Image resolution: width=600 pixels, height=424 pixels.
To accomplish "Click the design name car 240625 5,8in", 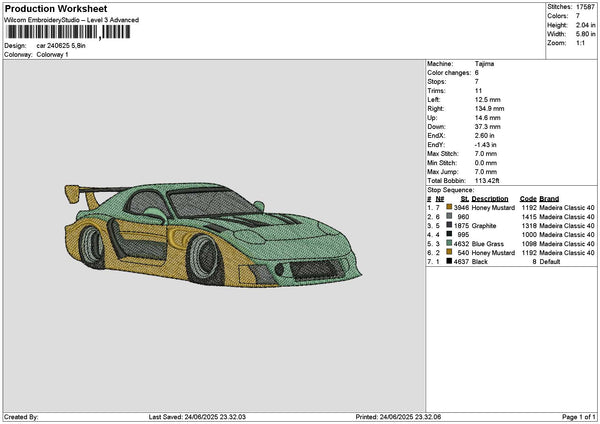I will click(x=61, y=46).
